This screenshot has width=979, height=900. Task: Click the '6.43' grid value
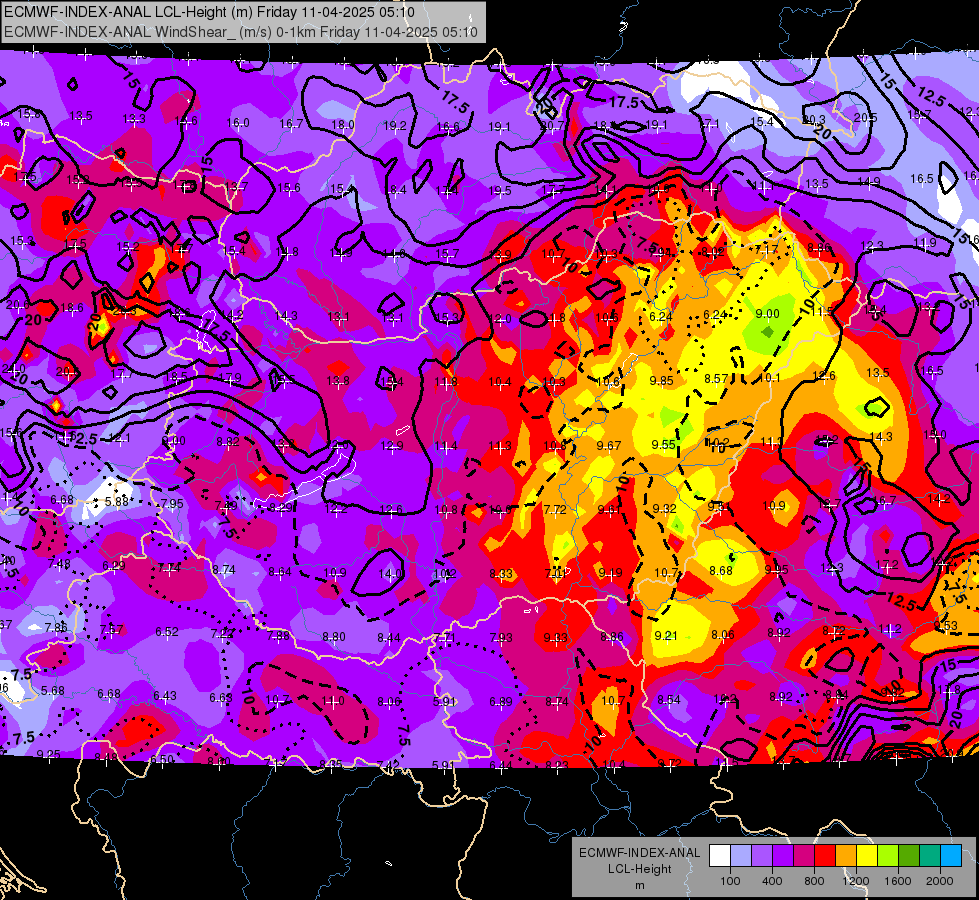tap(165, 696)
